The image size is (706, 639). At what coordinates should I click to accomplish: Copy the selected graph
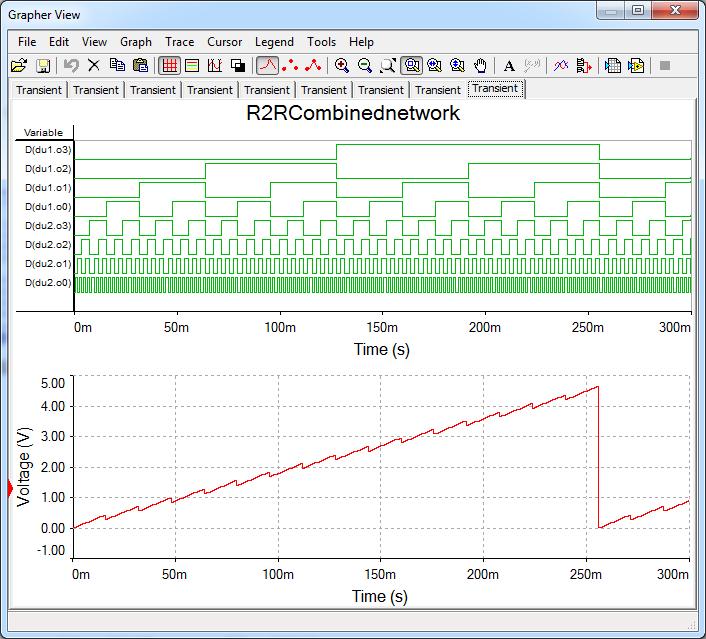point(118,66)
